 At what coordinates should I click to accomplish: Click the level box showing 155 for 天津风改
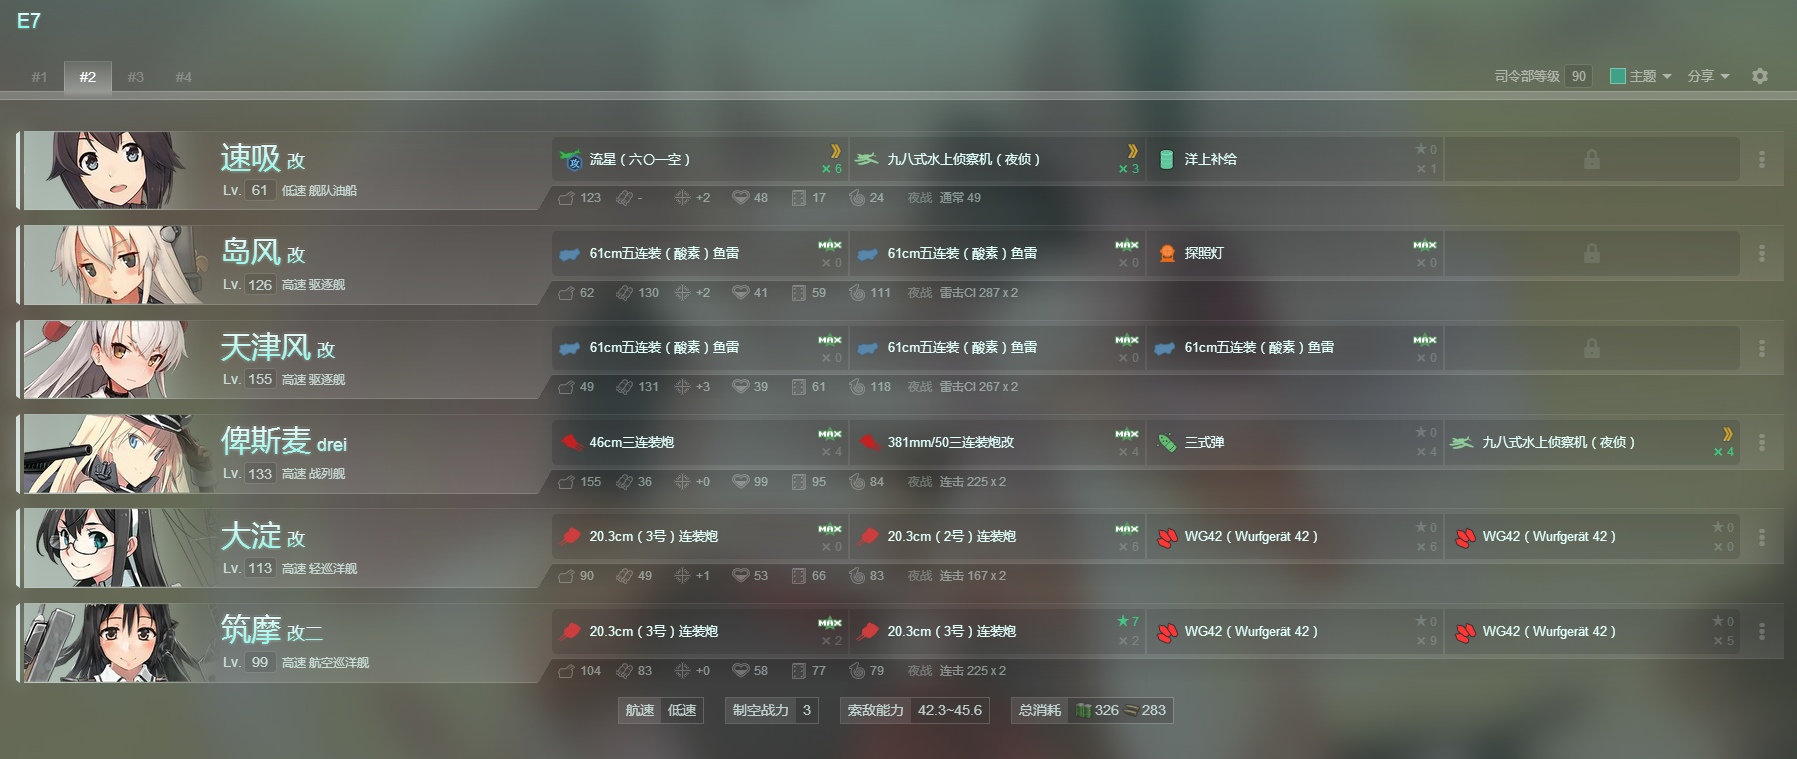tap(260, 379)
